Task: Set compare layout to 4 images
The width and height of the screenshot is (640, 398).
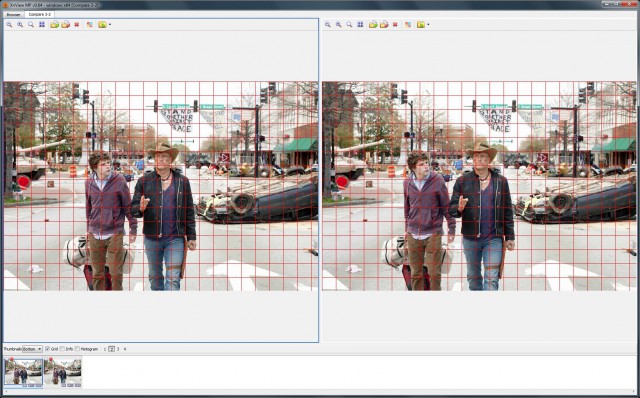Action: [x=125, y=349]
